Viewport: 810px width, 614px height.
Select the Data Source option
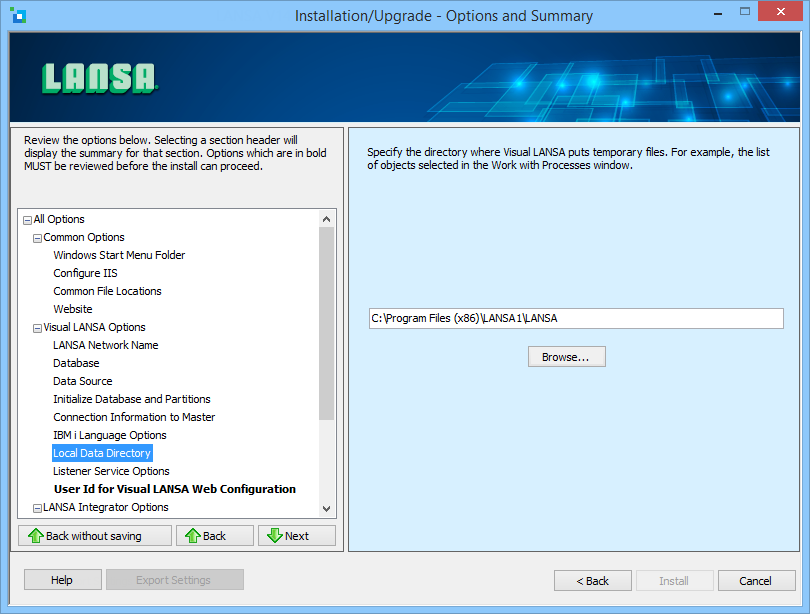[x=83, y=381]
